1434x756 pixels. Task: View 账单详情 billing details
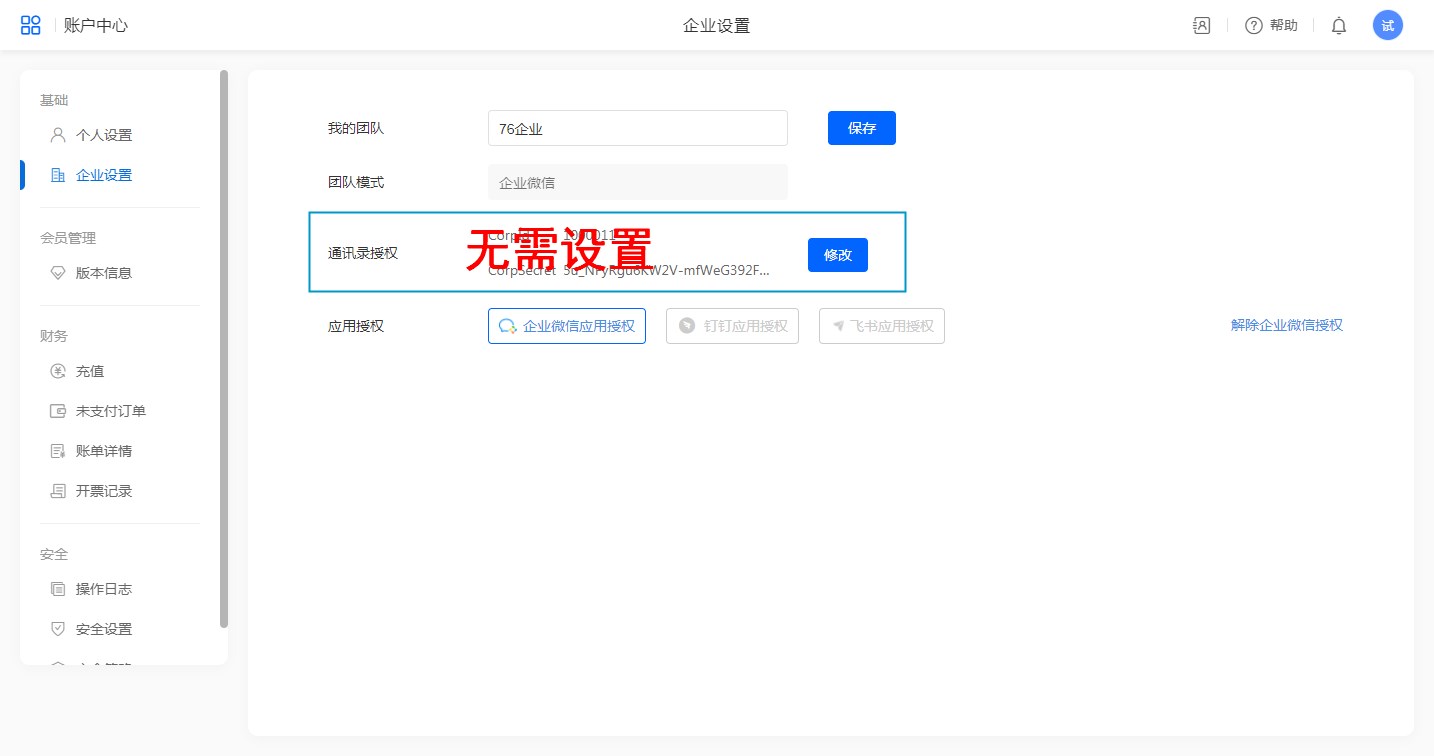pyautogui.click(x=103, y=451)
